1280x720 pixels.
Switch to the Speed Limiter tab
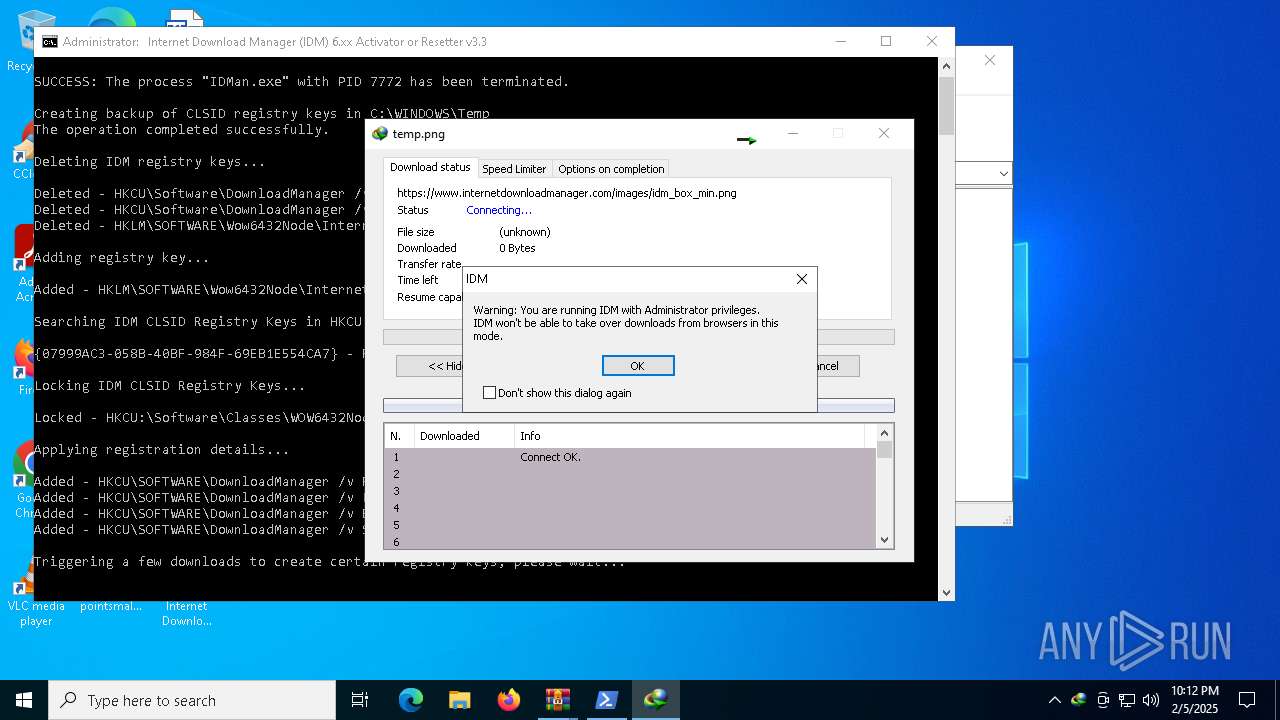(514, 169)
